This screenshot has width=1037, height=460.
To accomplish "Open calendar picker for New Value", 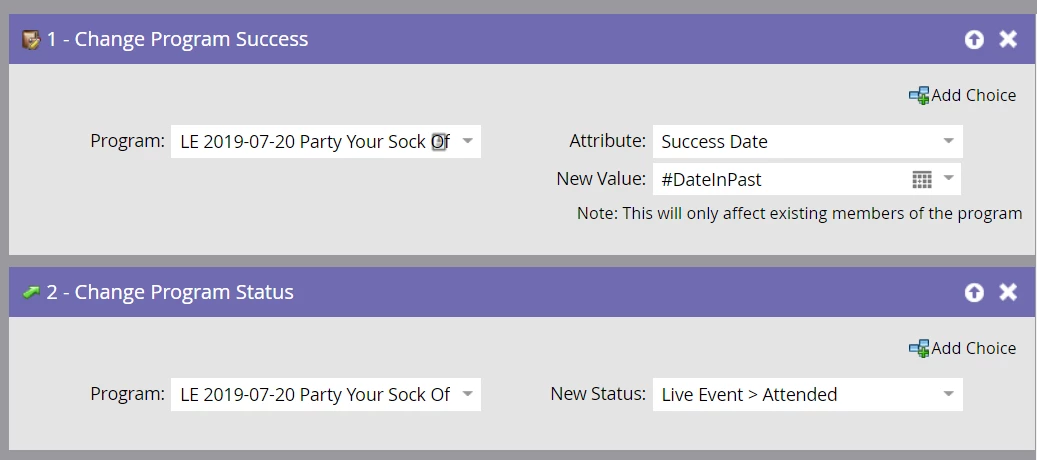I will coord(922,180).
